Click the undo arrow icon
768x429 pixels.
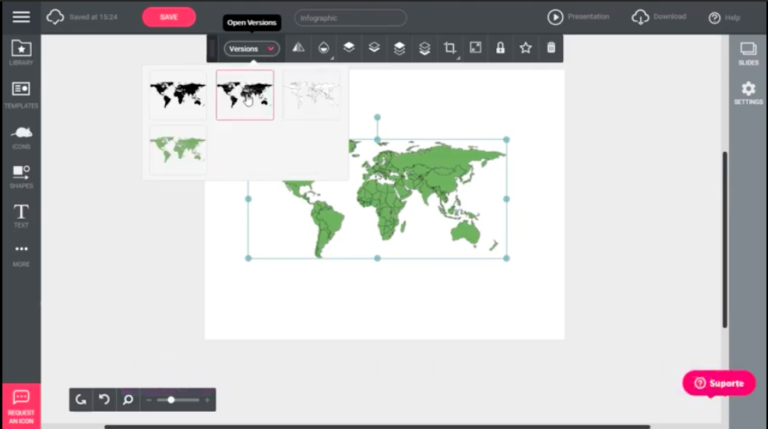pos(104,400)
